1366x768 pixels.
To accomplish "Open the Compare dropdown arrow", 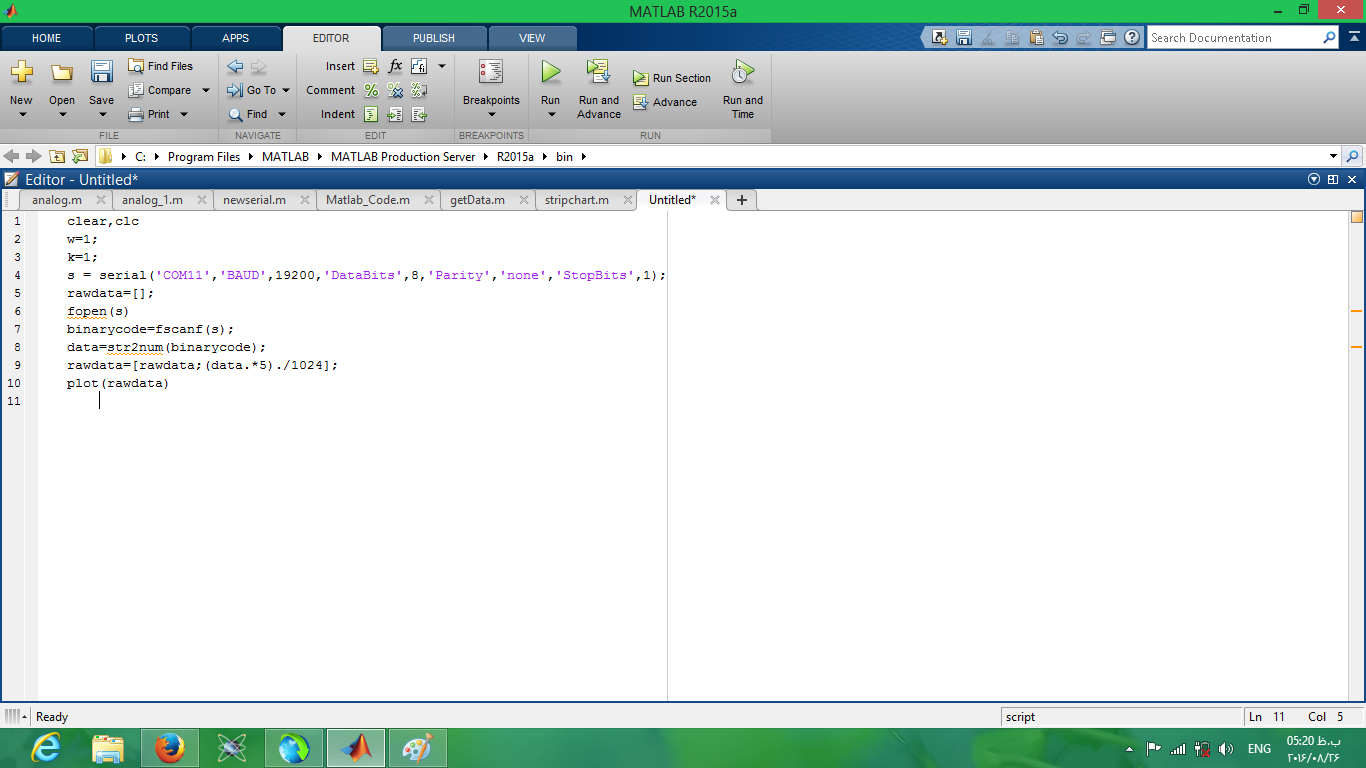I will 206,90.
